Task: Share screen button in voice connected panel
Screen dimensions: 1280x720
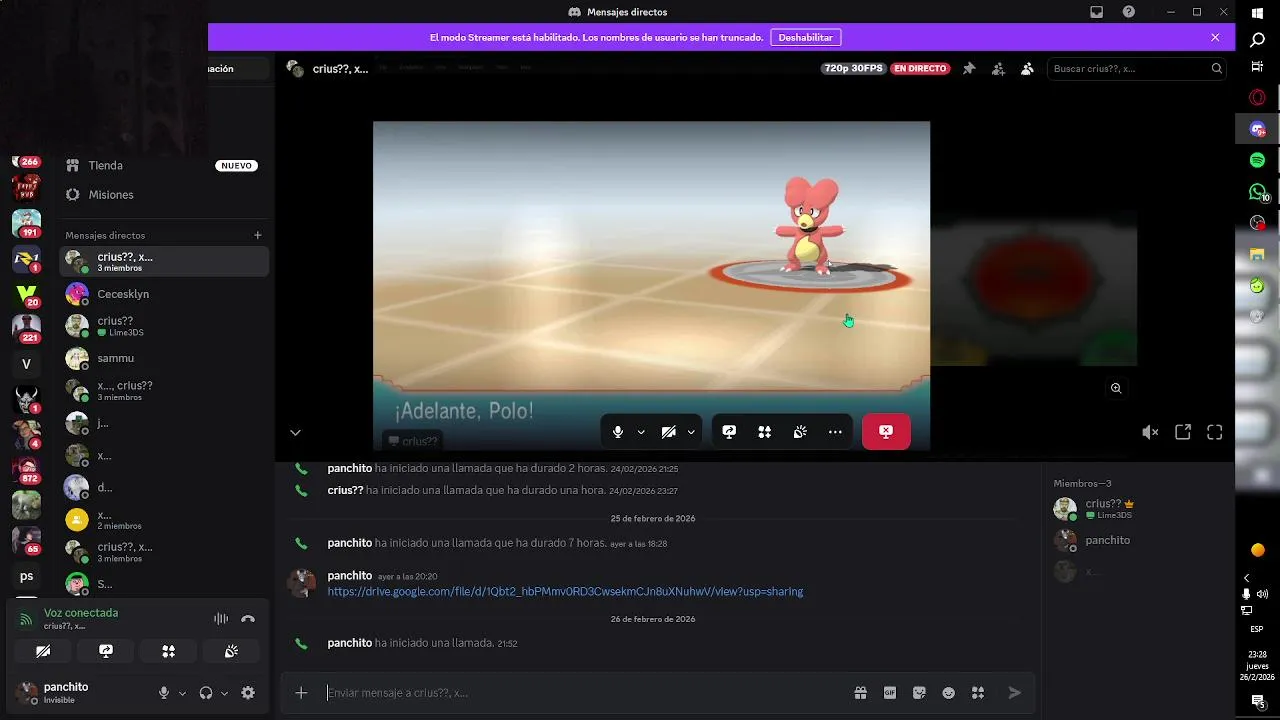Action: pos(106,651)
